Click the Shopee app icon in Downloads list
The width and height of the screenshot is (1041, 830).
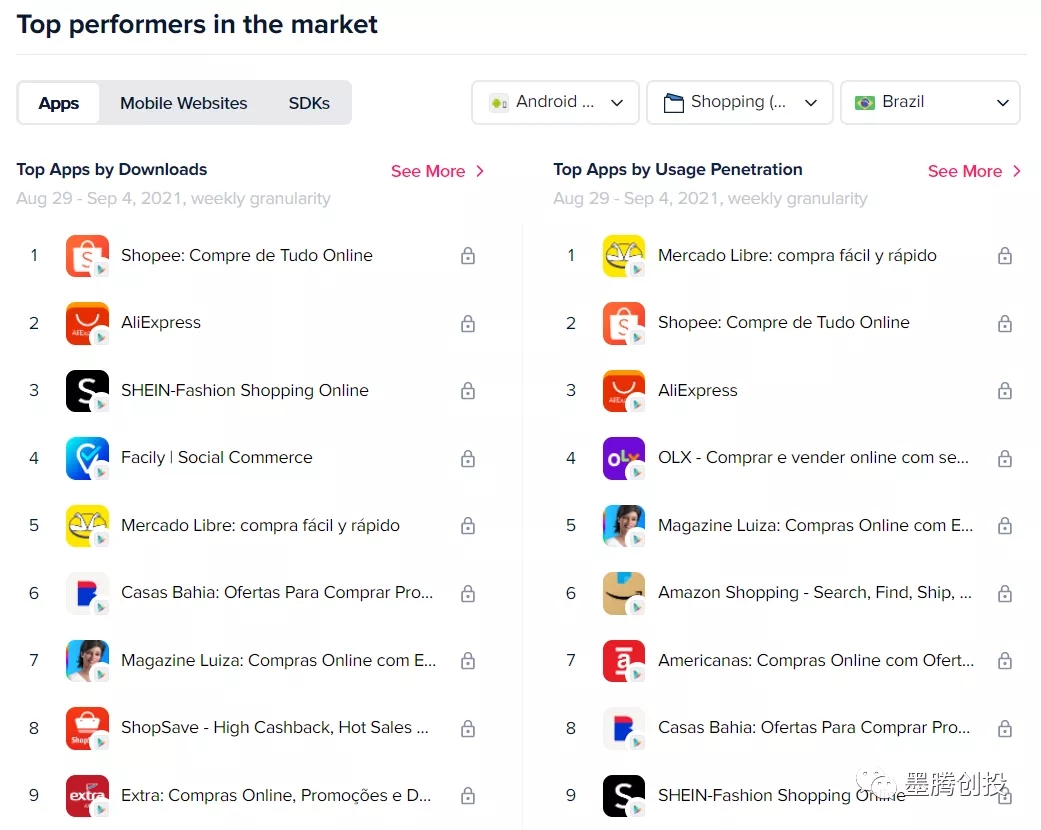click(87, 256)
